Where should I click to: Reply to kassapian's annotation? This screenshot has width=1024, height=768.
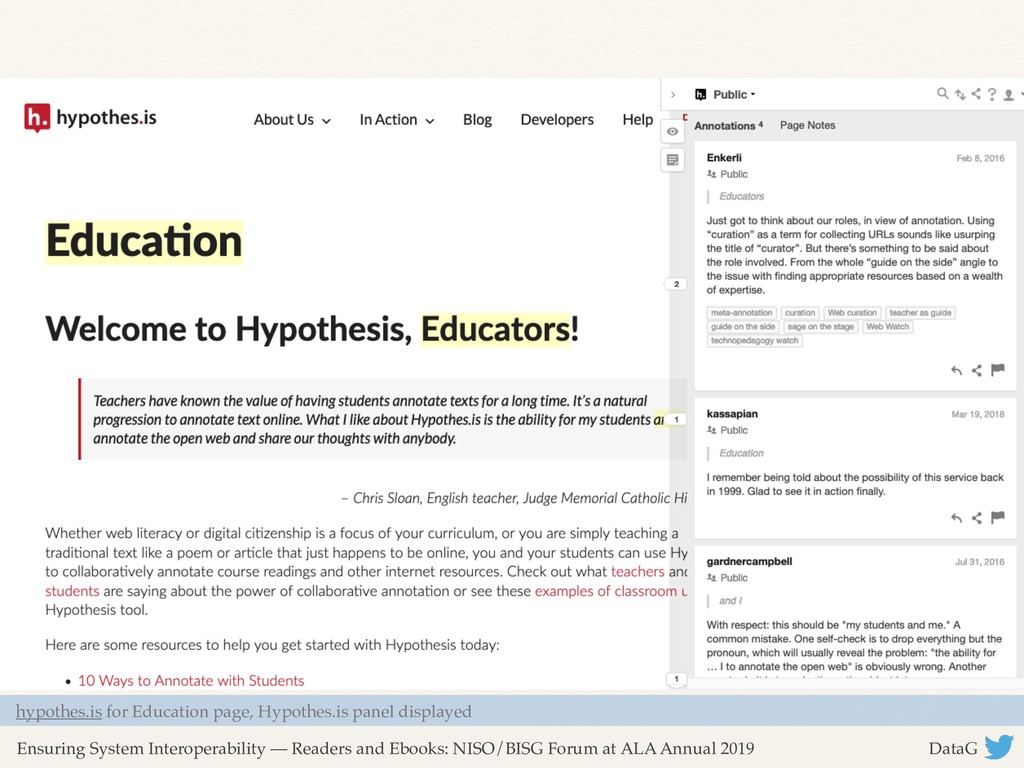(957, 518)
